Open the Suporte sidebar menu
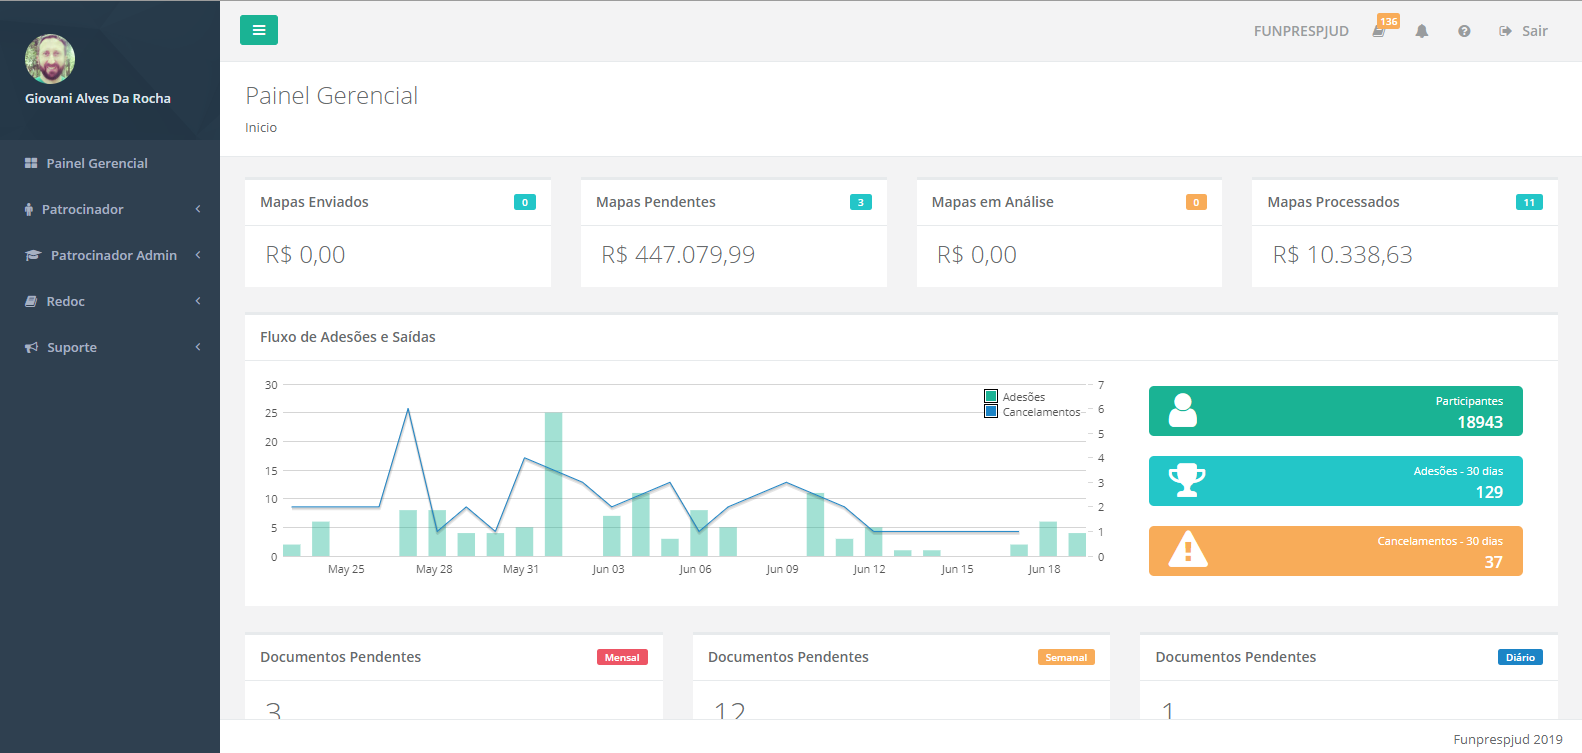 pyautogui.click(x=72, y=347)
